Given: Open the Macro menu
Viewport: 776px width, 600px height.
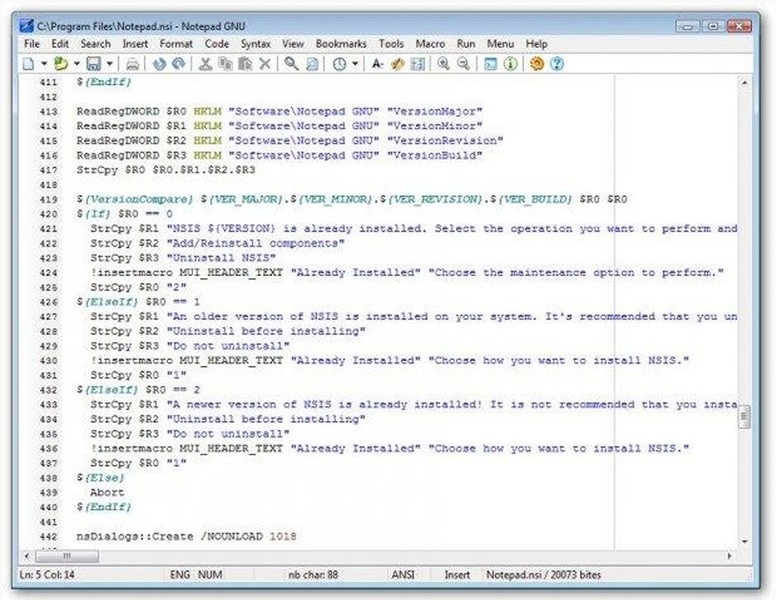Looking at the screenshot, I should tap(430, 44).
